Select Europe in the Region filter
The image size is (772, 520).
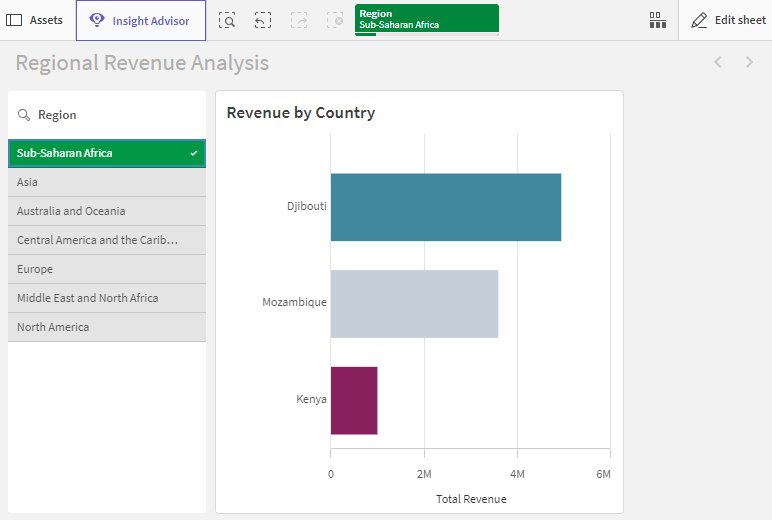pyautogui.click(x=107, y=269)
